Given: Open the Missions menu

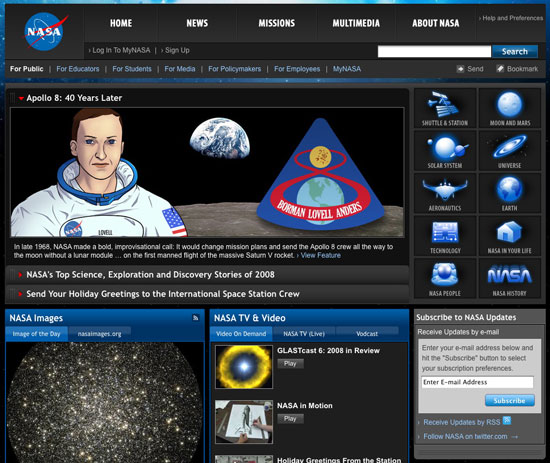Looking at the screenshot, I should coord(277,24).
